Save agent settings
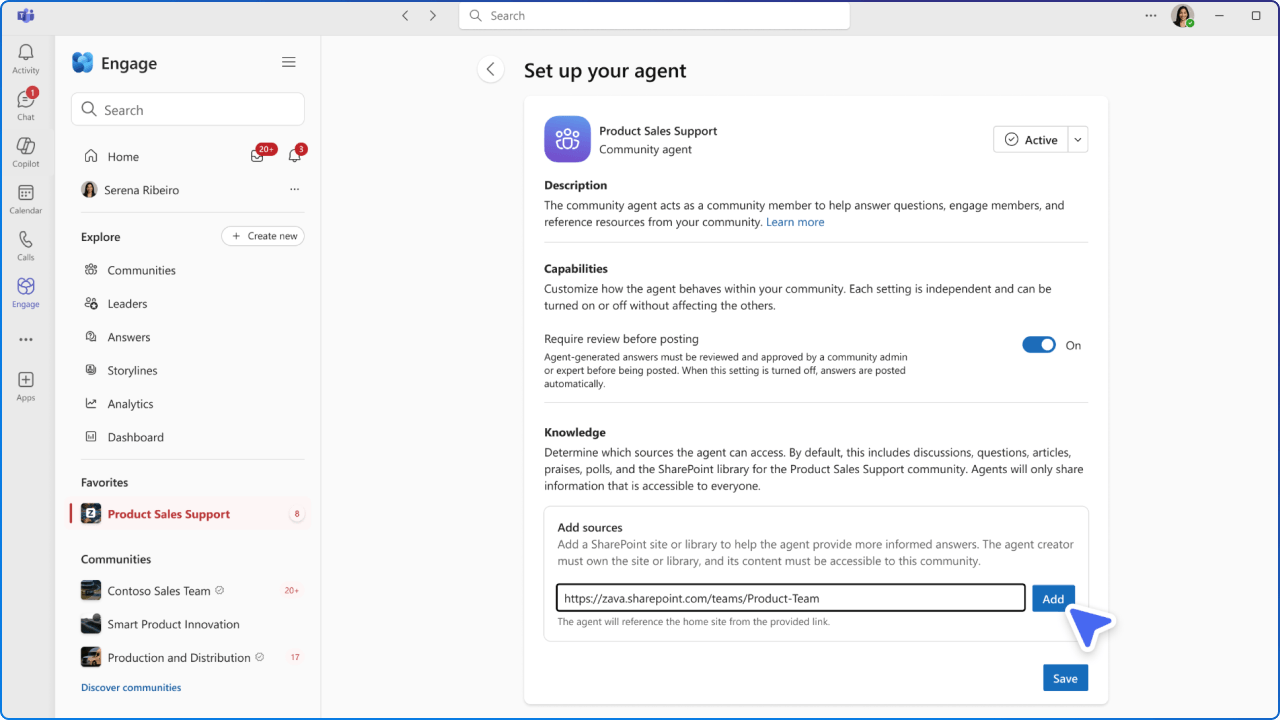1280x720 pixels. point(1065,678)
